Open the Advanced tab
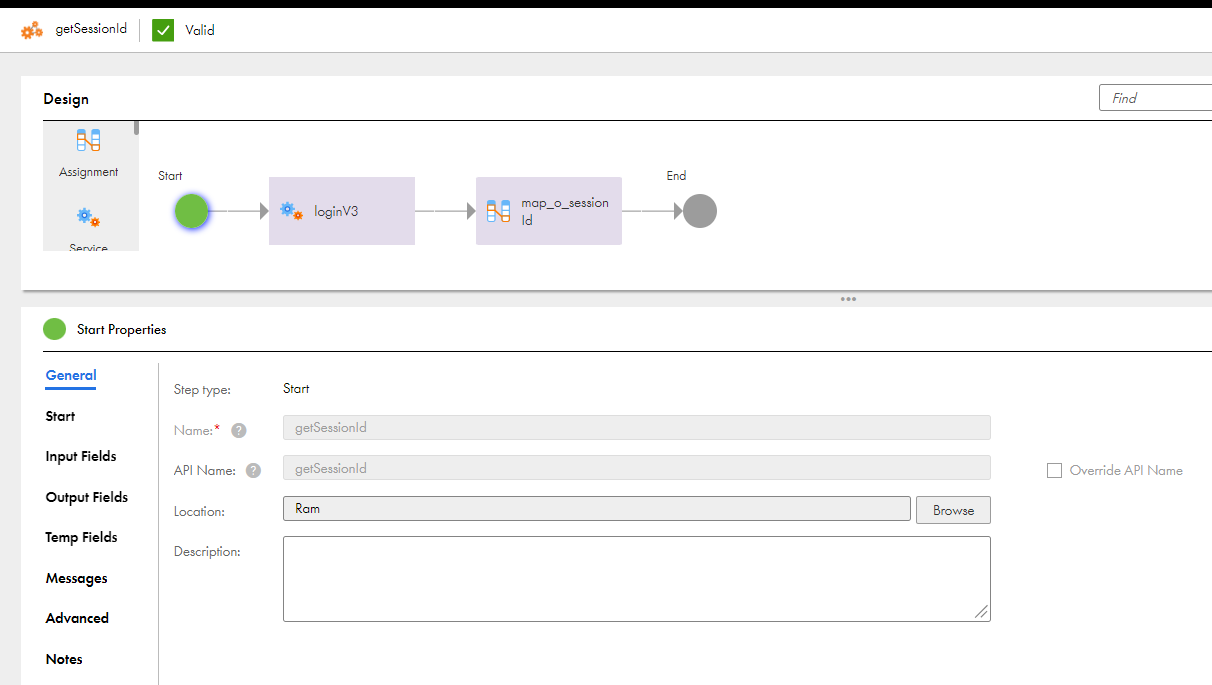This screenshot has height=685, width=1212. 77,618
